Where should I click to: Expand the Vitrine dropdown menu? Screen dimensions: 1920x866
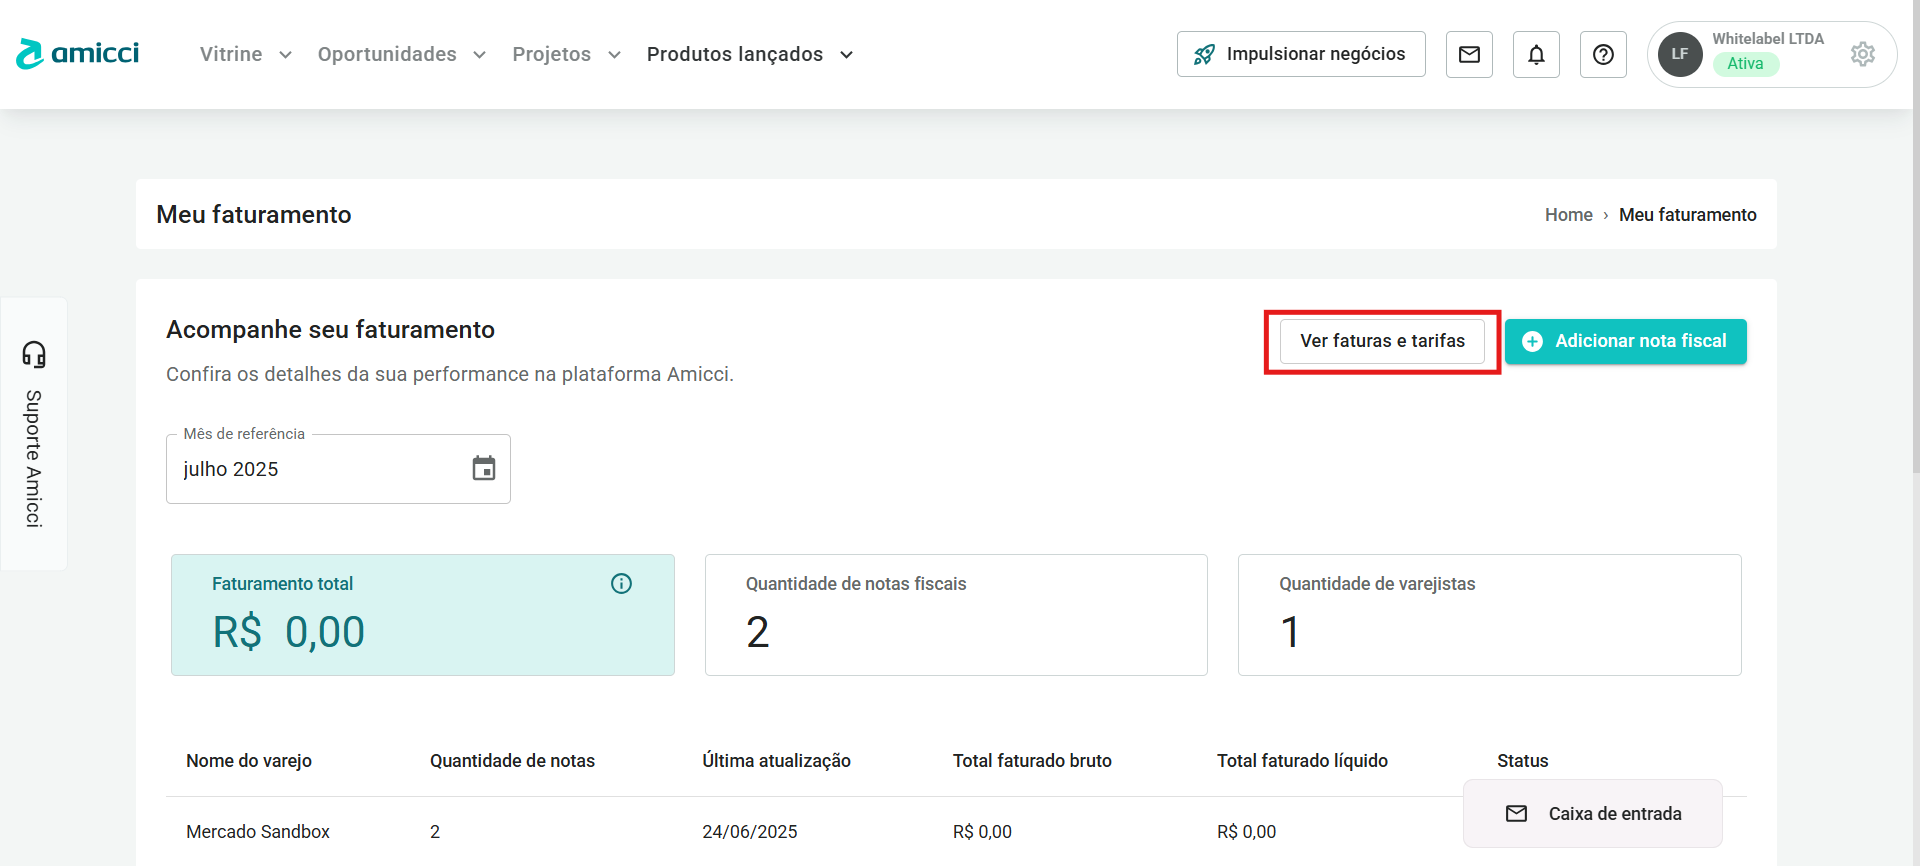pyautogui.click(x=245, y=54)
